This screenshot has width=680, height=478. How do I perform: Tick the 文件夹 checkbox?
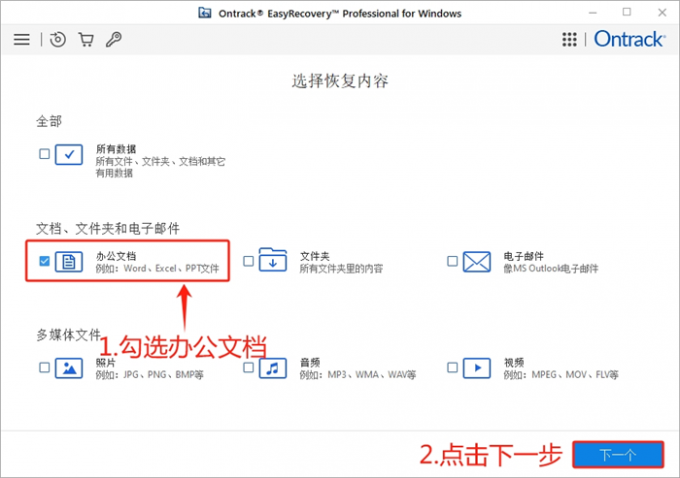coord(248,261)
